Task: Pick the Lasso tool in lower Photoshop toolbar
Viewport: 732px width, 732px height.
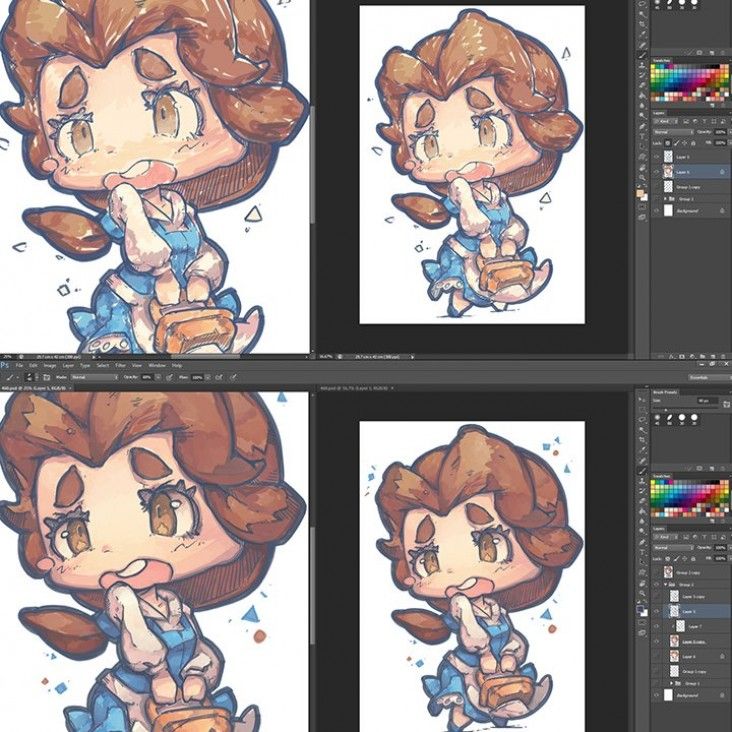Action: (642, 419)
